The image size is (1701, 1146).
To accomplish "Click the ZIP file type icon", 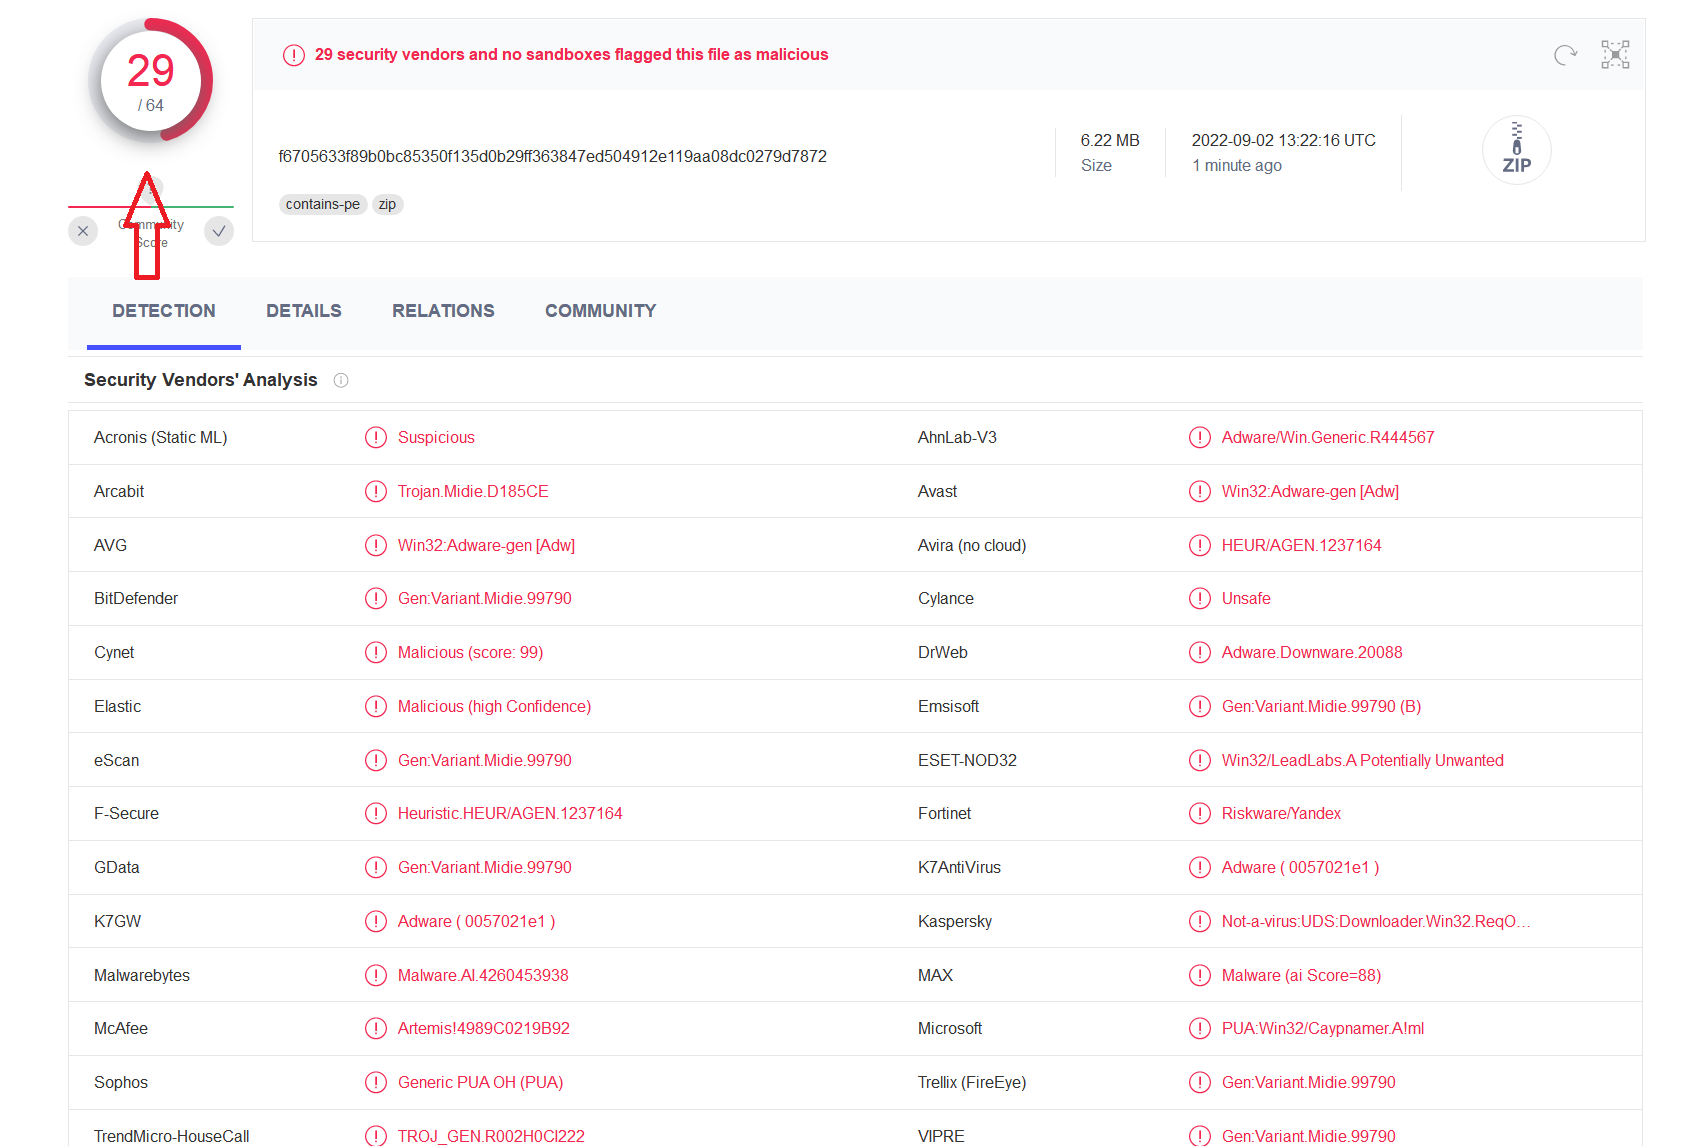I will 1516,150.
